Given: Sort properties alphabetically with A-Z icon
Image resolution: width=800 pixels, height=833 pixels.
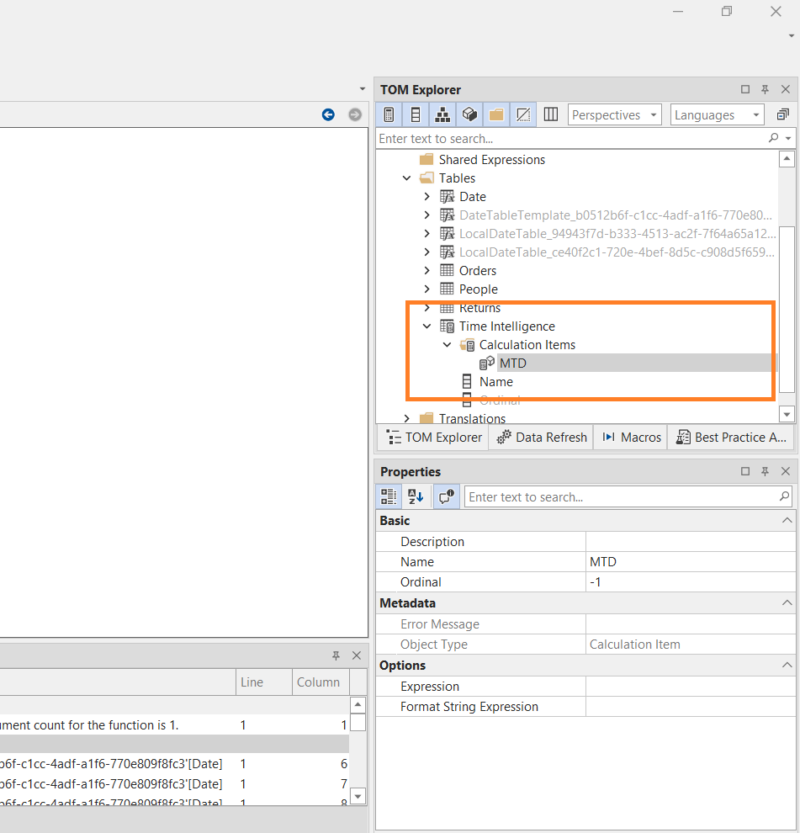Looking at the screenshot, I should point(417,496).
